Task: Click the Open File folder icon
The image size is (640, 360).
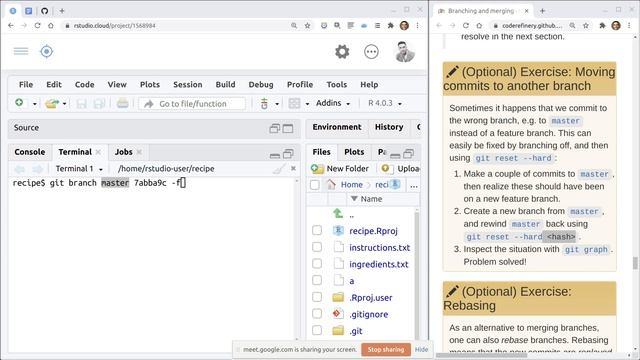Action: (52, 104)
